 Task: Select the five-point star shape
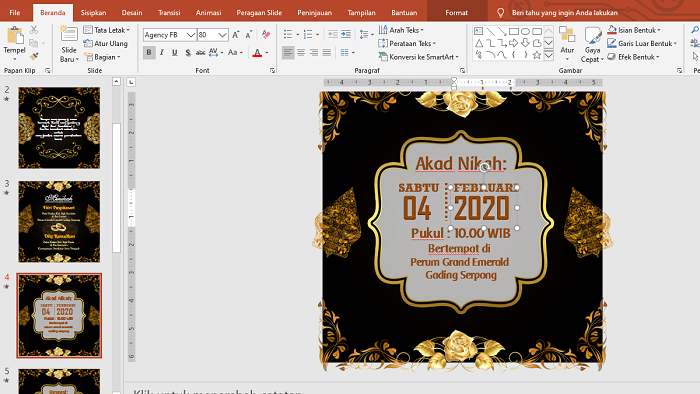pyautogui.click(x=537, y=55)
